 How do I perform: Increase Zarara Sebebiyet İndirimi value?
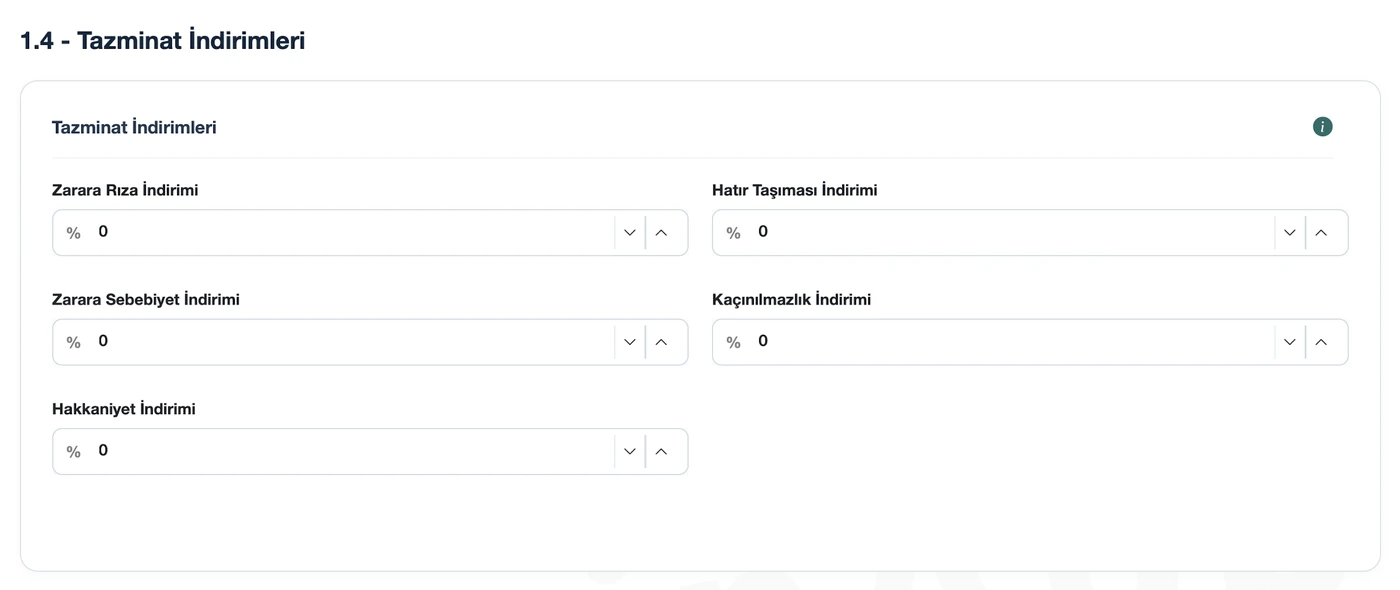tap(661, 342)
